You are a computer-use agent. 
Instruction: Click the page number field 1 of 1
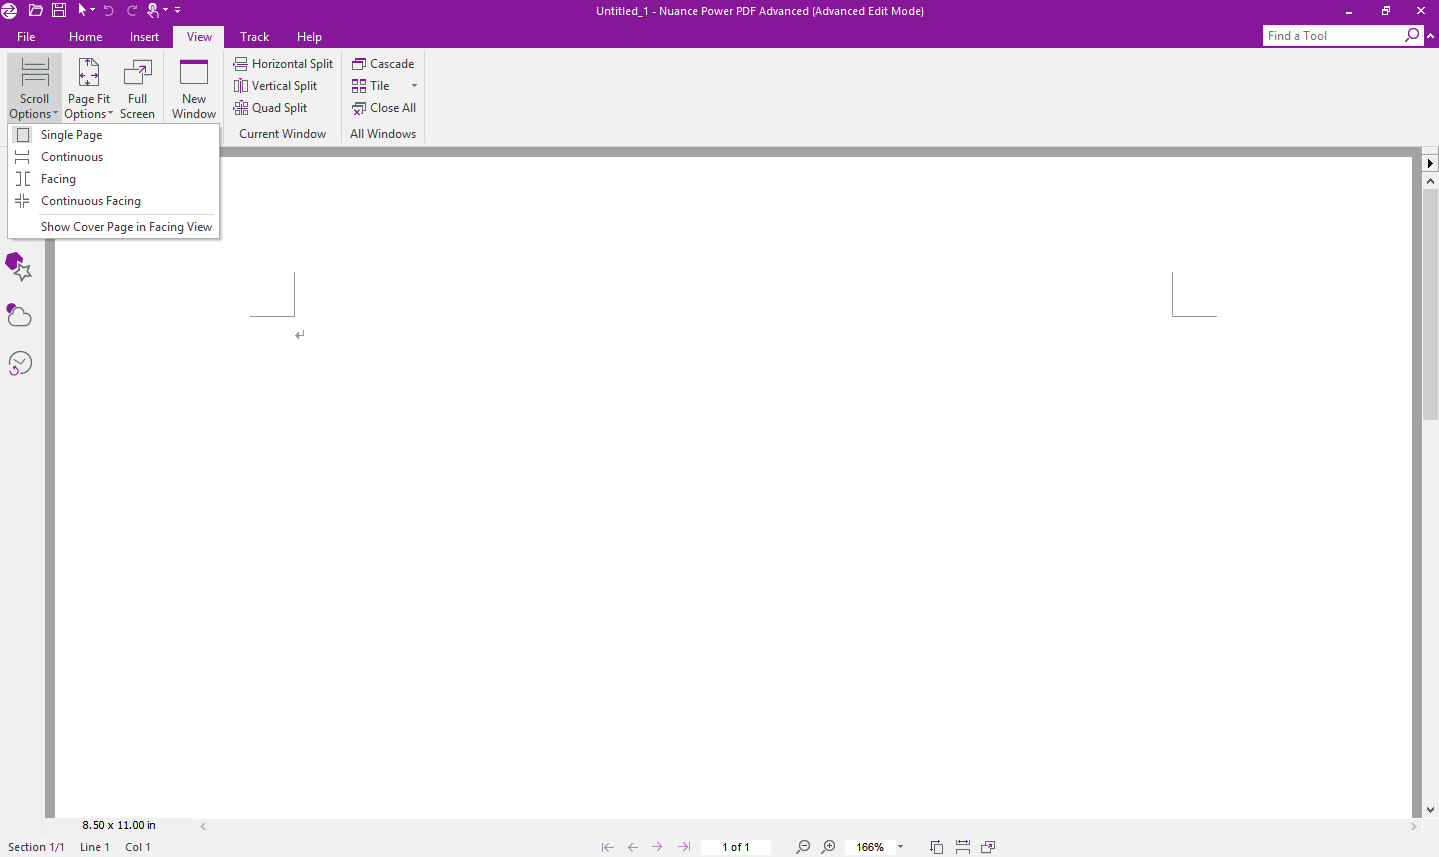coord(736,847)
